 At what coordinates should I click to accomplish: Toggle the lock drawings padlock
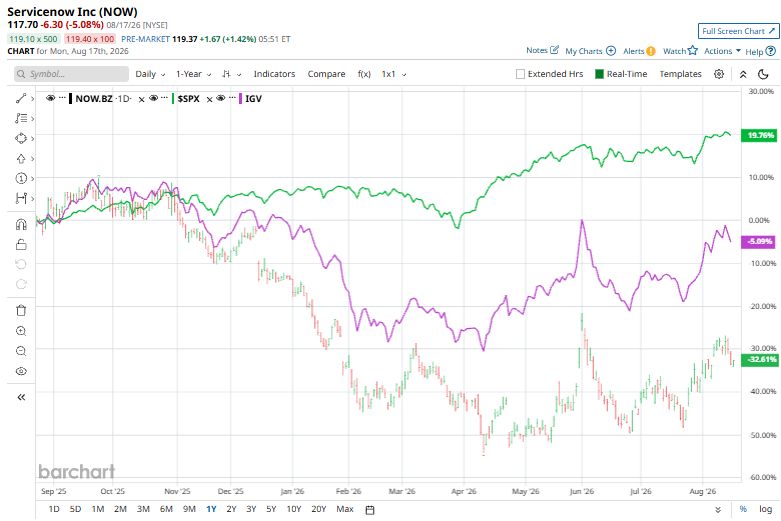(21, 245)
